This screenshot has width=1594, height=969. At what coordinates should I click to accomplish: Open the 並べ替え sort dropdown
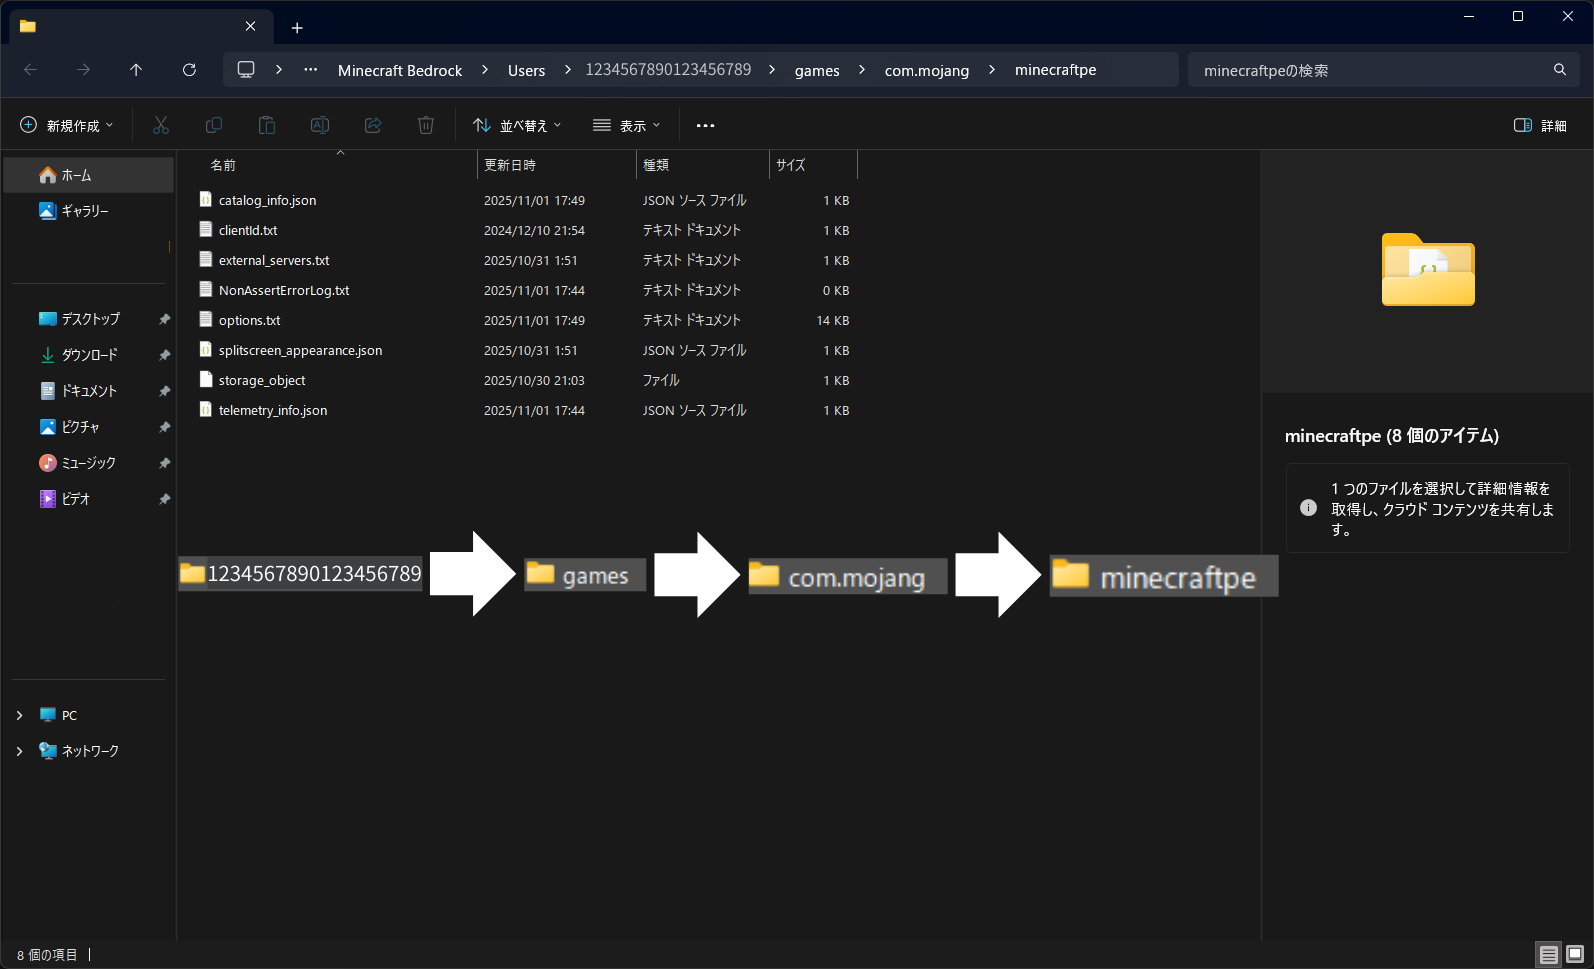tap(517, 125)
